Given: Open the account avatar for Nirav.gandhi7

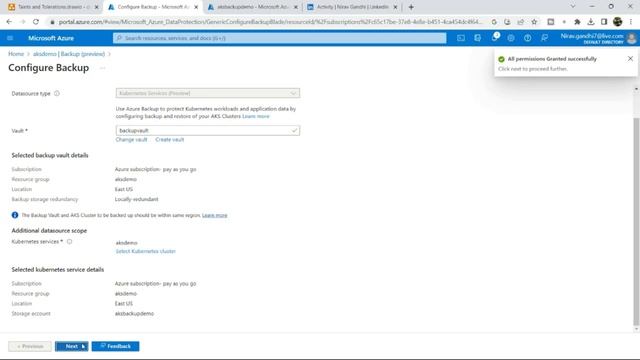Looking at the screenshot, I should [631, 38].
